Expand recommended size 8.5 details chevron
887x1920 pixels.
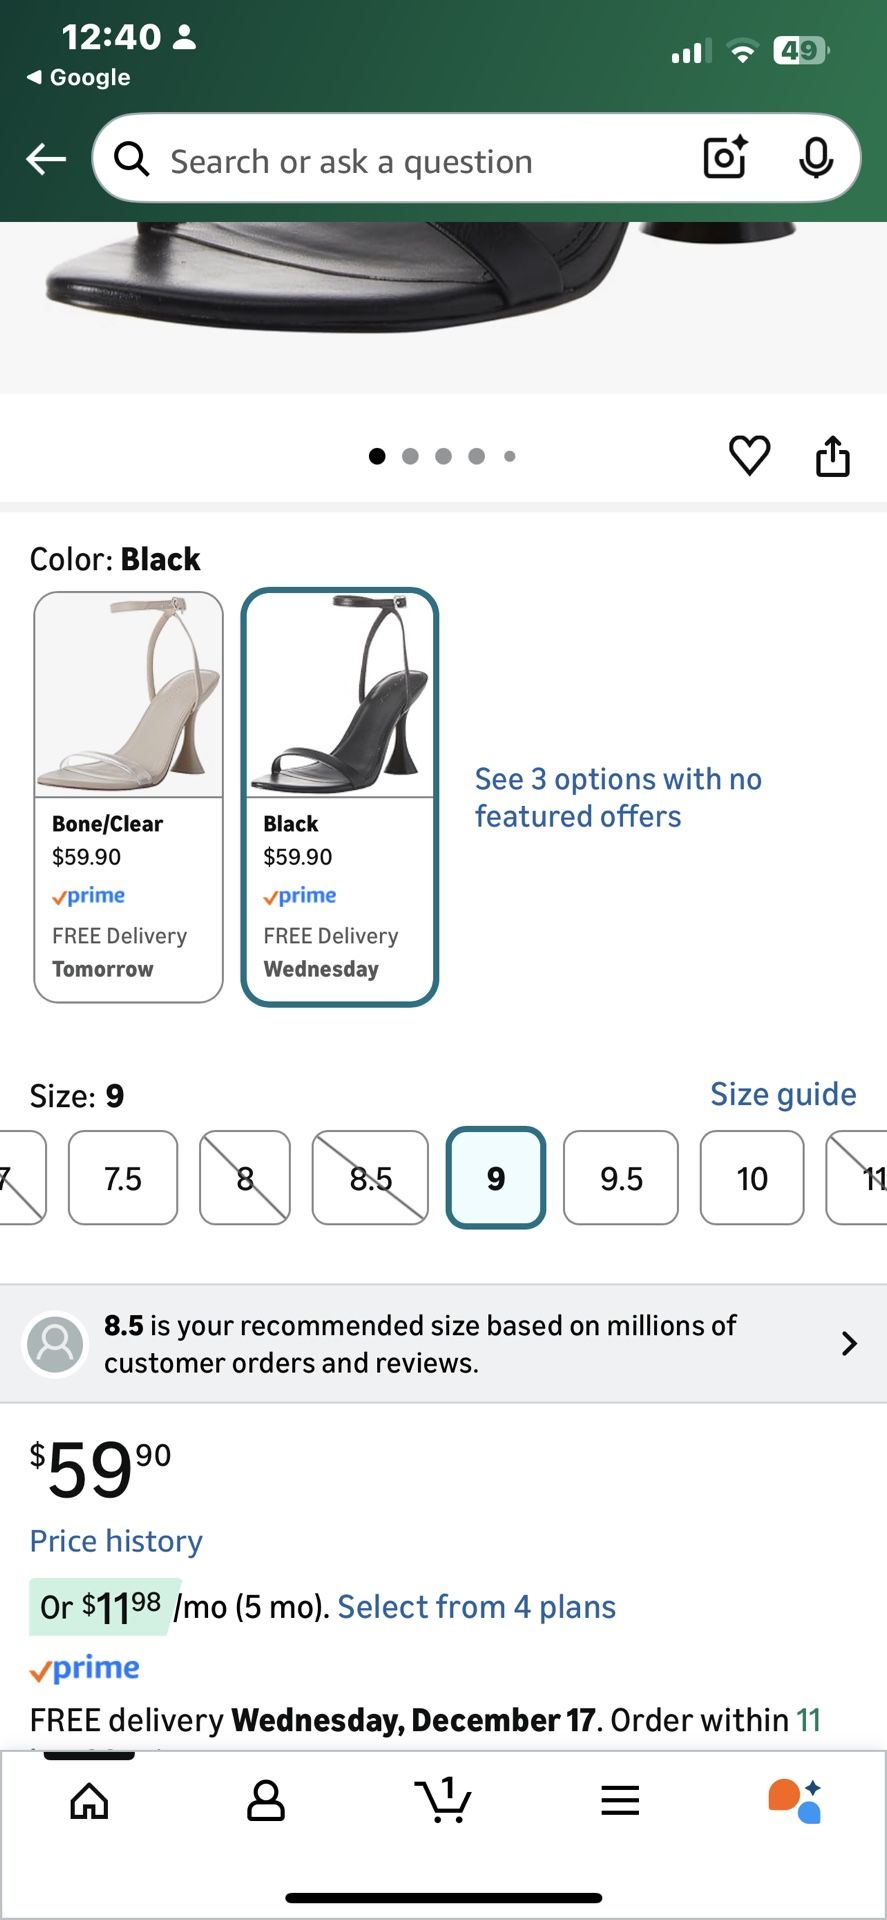(x=849, y=1343)
